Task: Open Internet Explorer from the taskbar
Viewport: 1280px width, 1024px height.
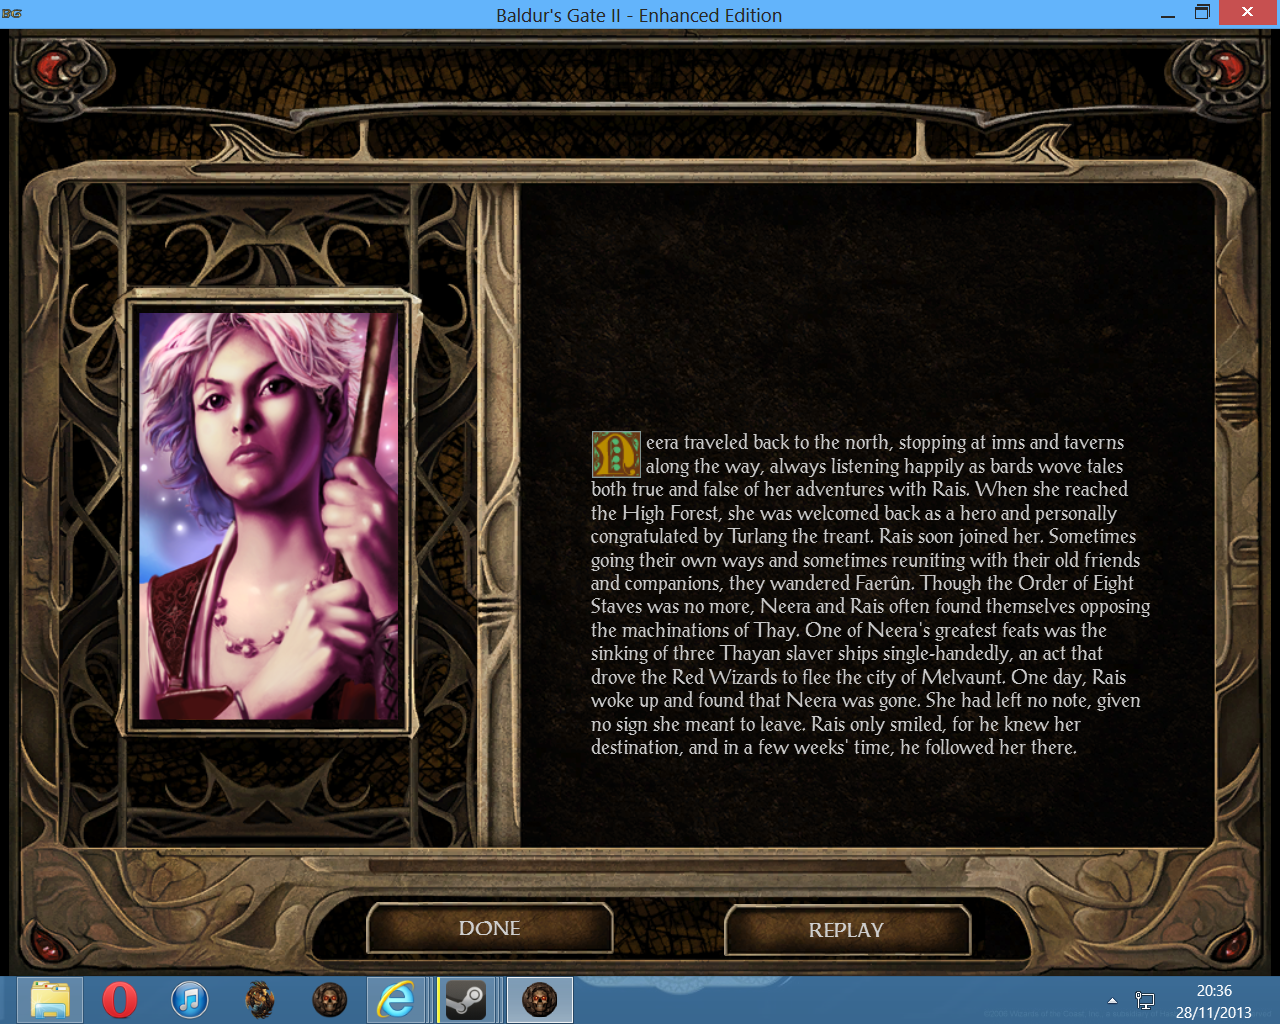Action: (x=397, y=1000)
